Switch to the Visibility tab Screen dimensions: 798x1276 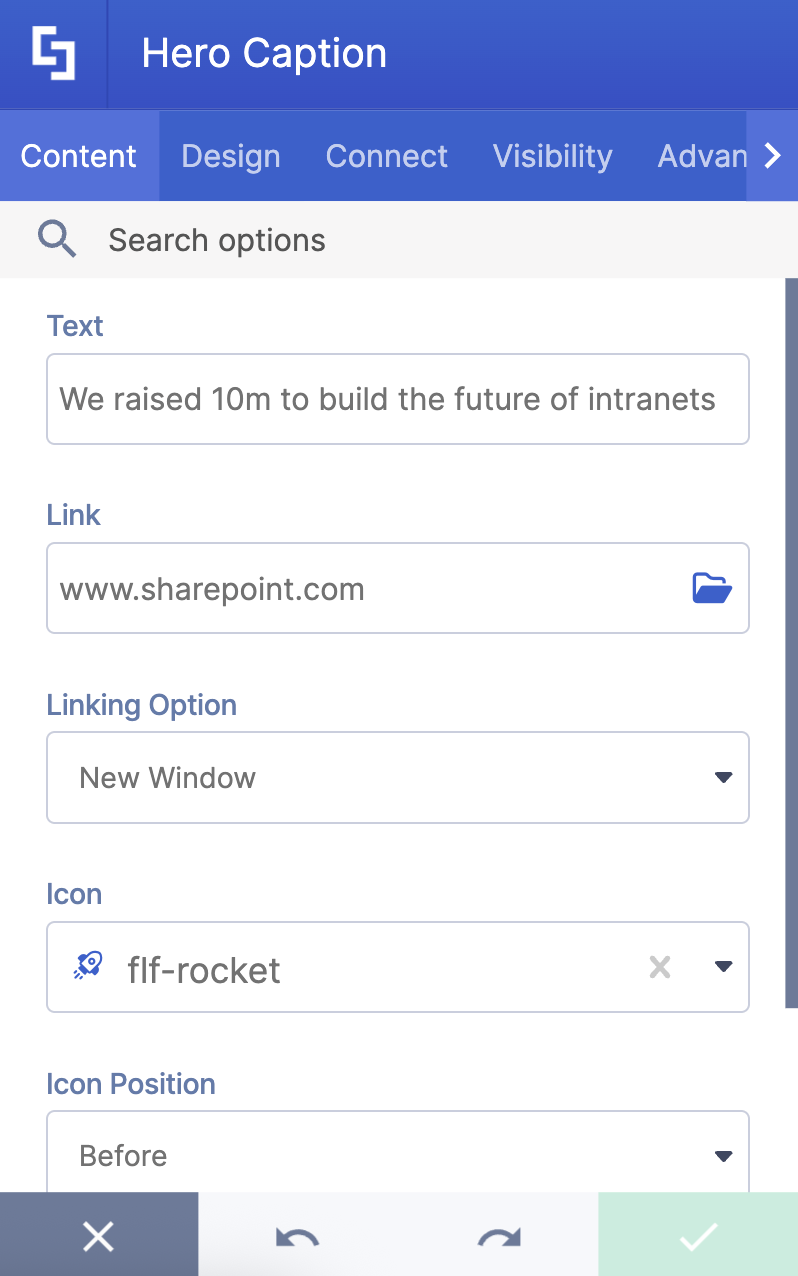tap(552, 155)
